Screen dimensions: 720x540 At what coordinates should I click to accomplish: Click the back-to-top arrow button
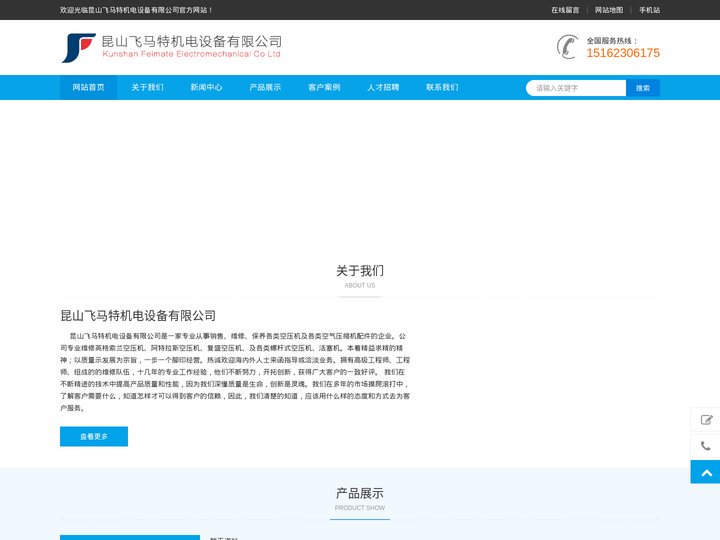[706, 472]
